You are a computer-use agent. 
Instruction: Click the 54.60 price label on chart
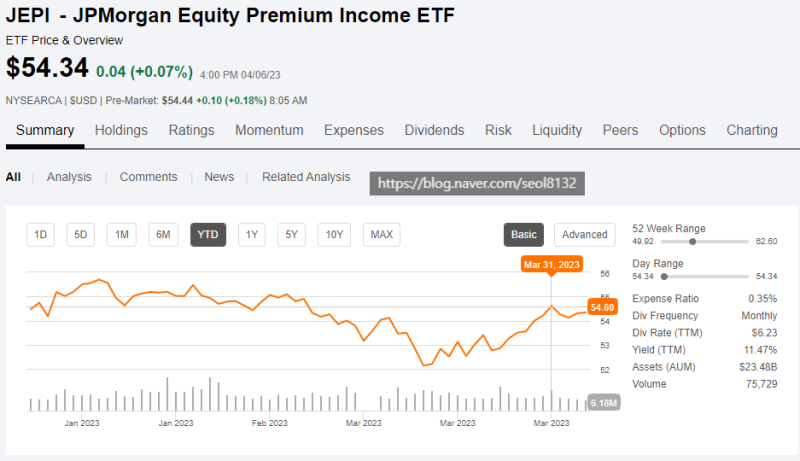pos(601,307)
